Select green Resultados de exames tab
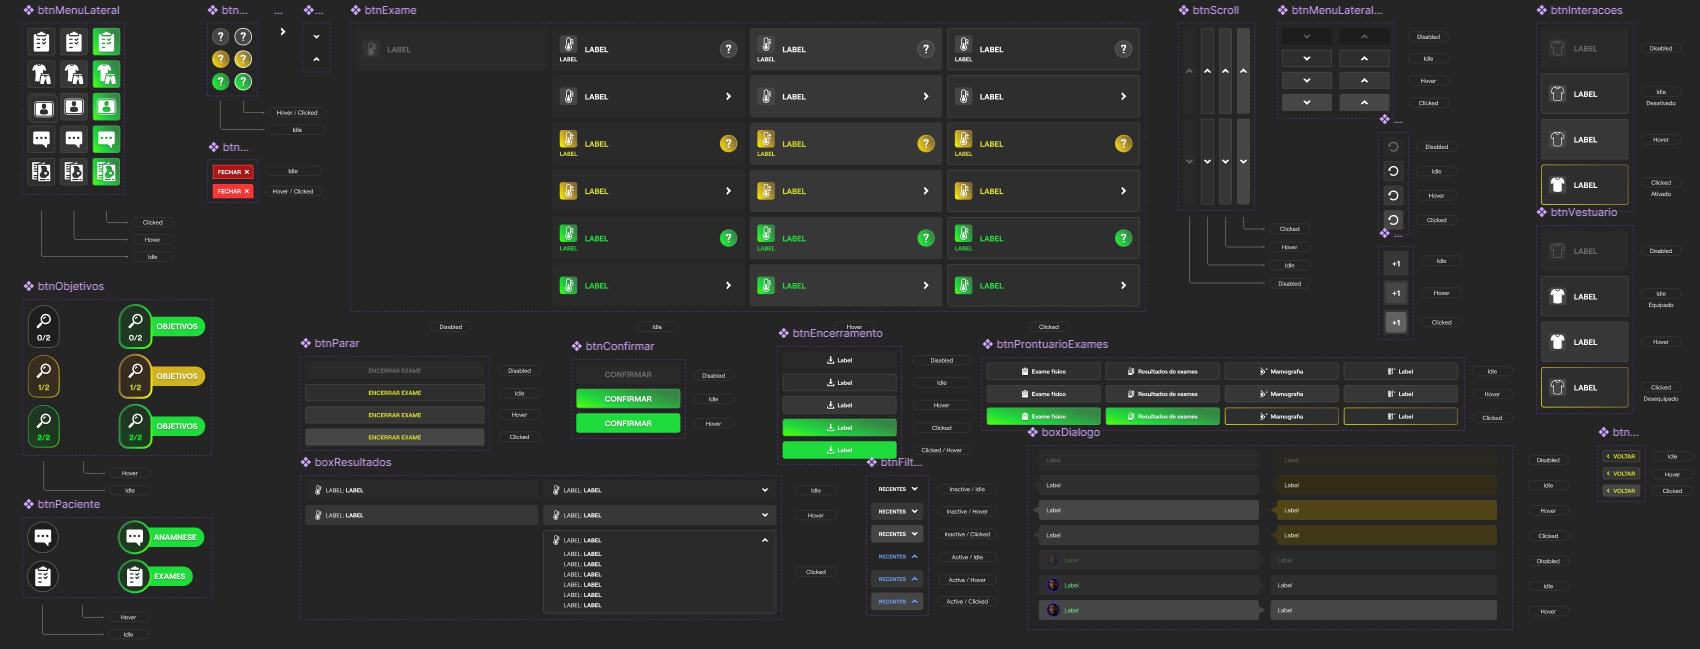The image size is (1700, 649). (1163, 416)
